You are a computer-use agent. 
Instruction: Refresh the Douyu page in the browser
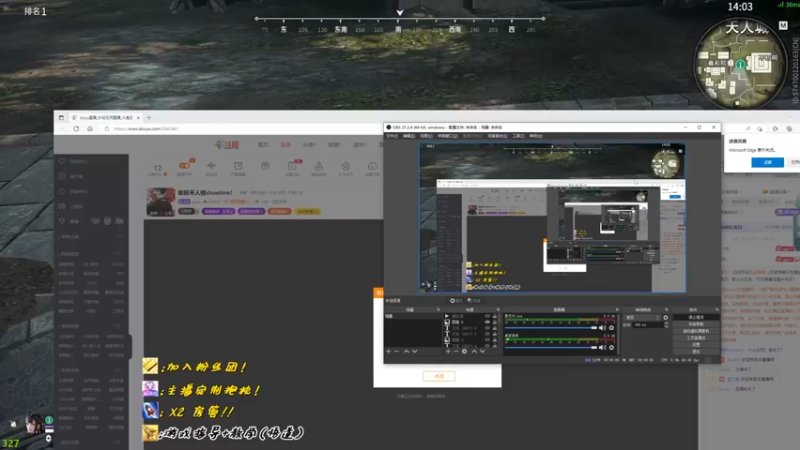click(x=76, y=129)
